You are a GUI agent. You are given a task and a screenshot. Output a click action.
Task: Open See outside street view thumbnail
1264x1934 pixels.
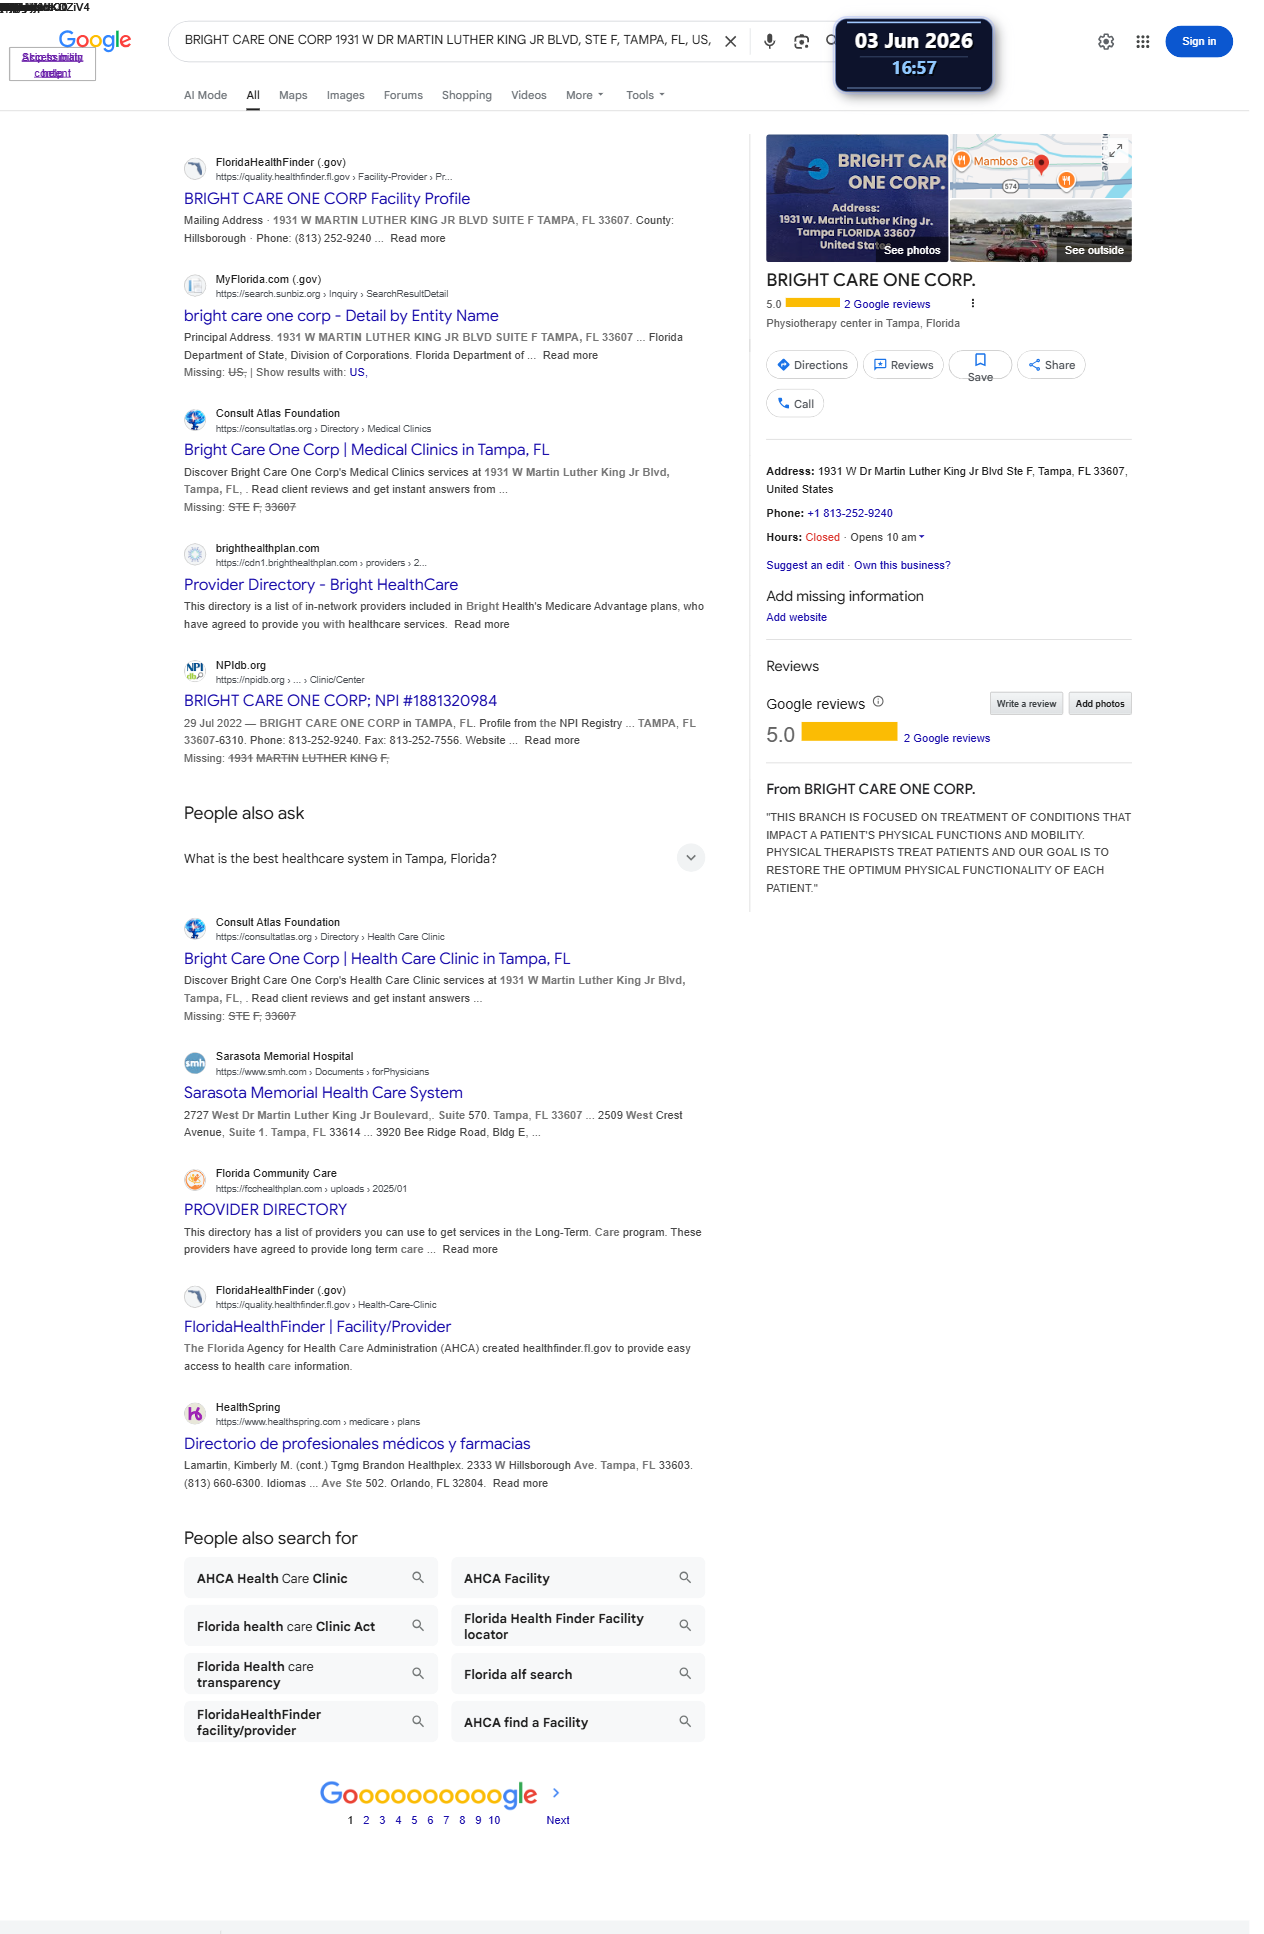click(x=1041, y=231)
